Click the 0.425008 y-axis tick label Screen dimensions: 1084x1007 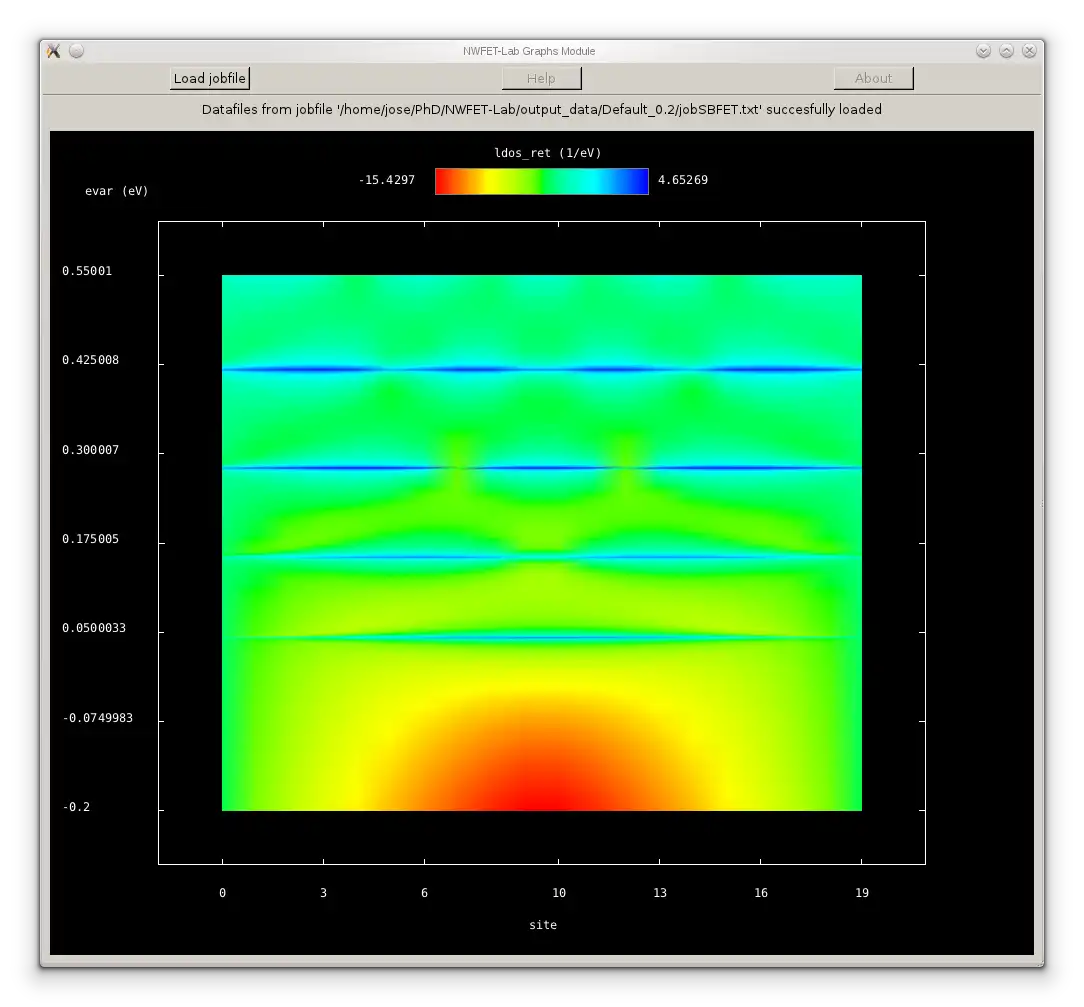click(x=90, y=360)
